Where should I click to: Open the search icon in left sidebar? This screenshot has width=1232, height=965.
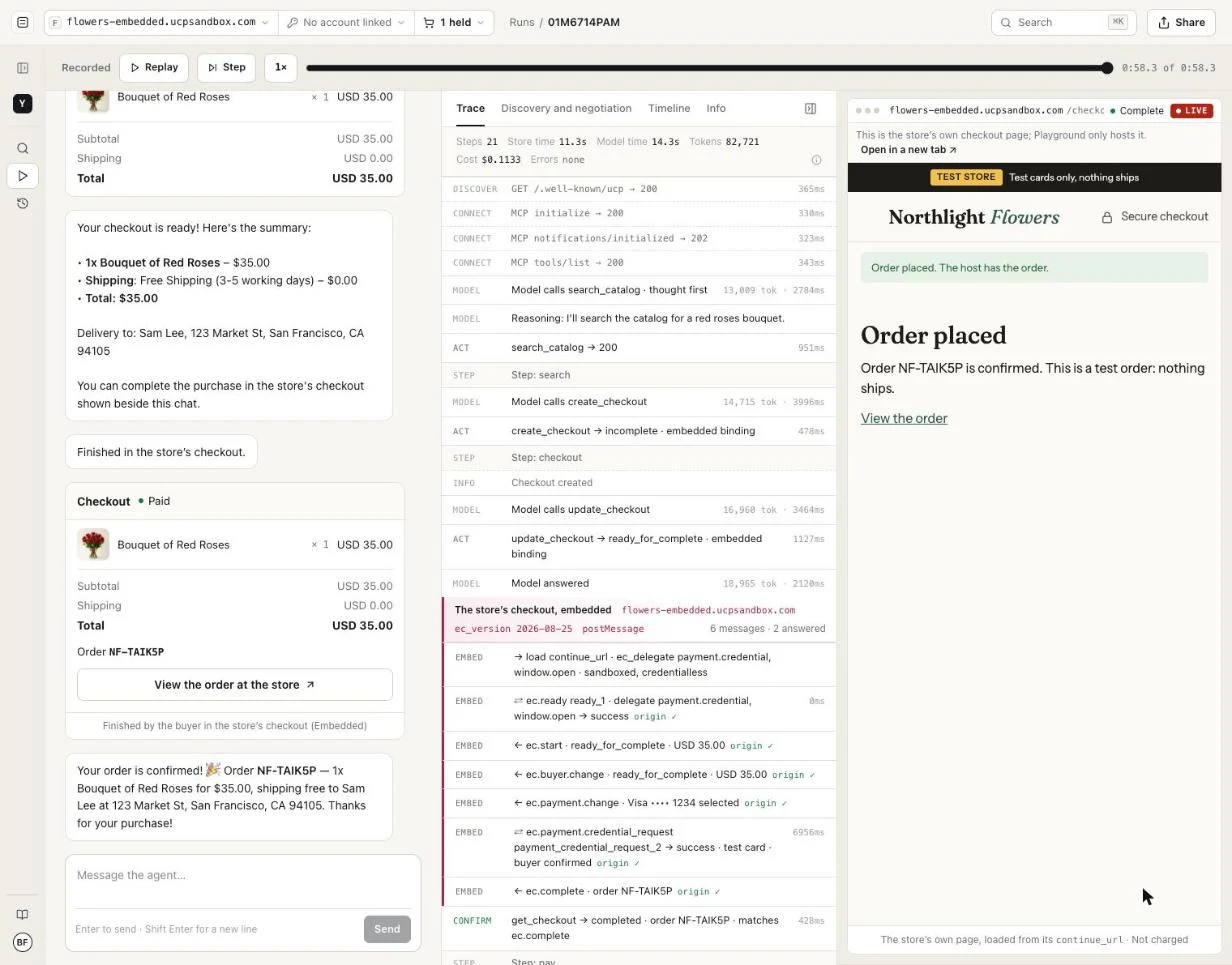click(22, 149)
